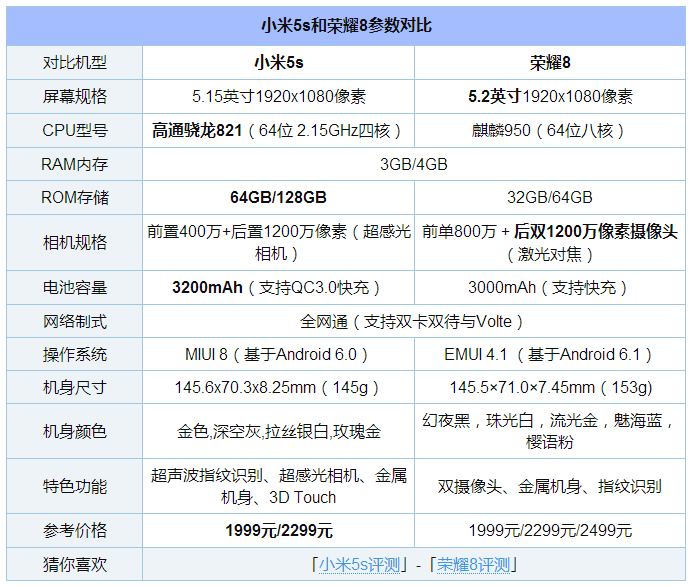695x587 pixels.
Task: Select the 双摄像头、金属机身、指纹识别 cell
Action: tap(550, 486)
